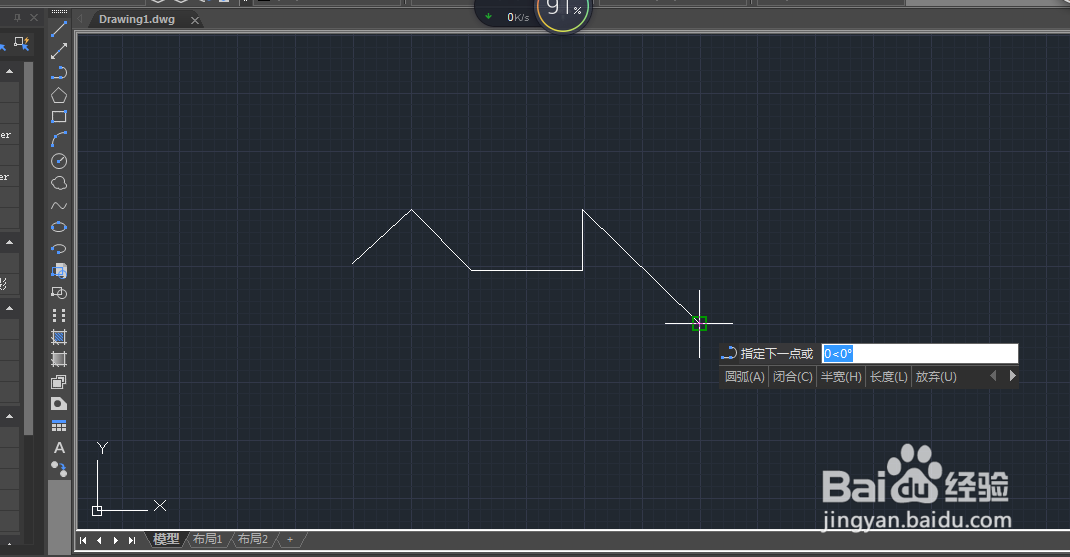The image size is (1070, 557).
Task: Switch to the Drawing1.dwg tab
Action: [x=136, y=19]
